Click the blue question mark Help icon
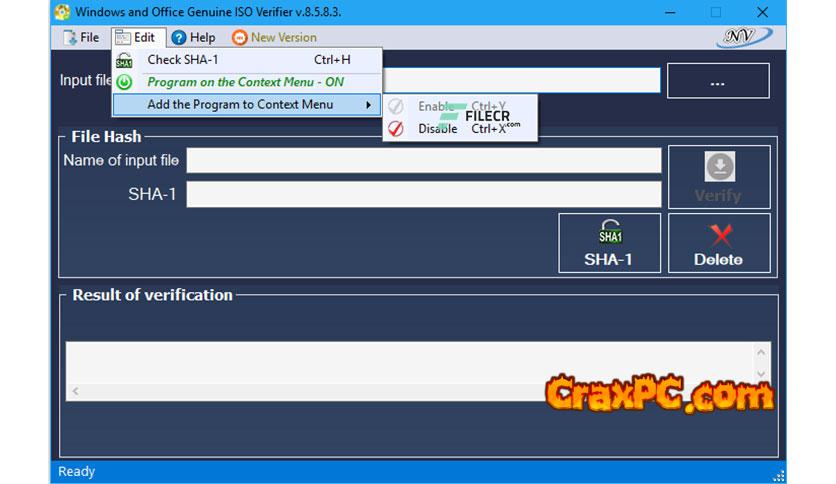 point(179,37)
